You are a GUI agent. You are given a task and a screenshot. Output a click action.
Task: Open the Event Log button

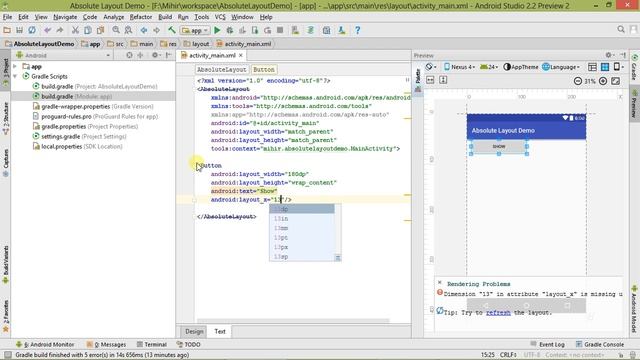coord(548,344)
